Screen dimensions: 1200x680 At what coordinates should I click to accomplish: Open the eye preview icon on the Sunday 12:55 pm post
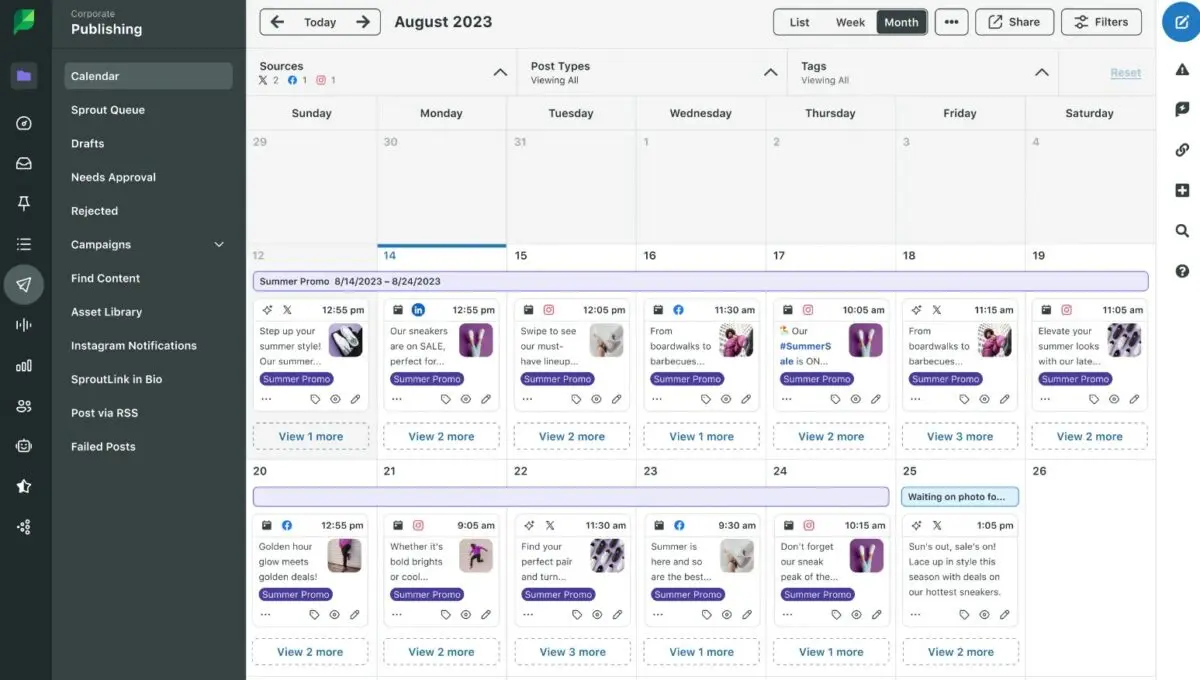pyautogui.click(x=335, y=398)
